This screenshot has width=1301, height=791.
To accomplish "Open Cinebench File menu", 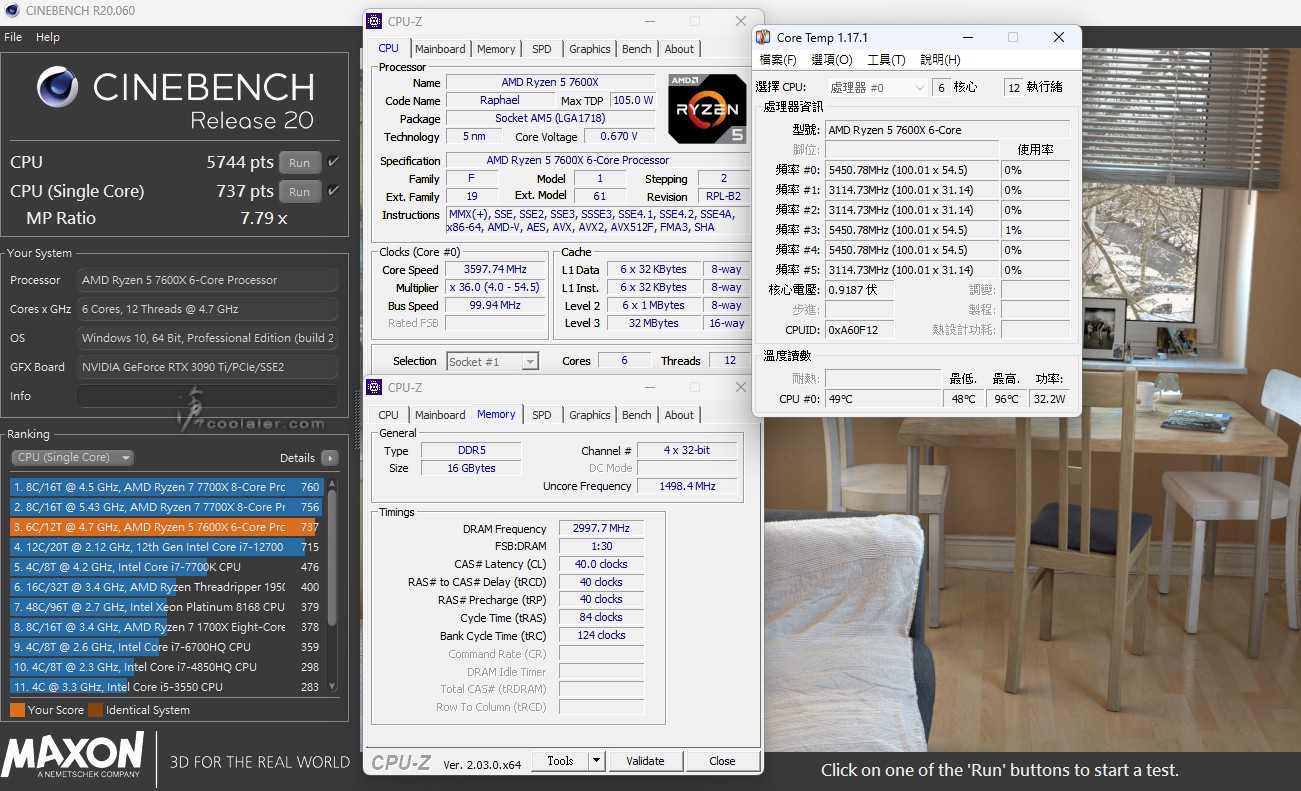I will pos(13,37).
